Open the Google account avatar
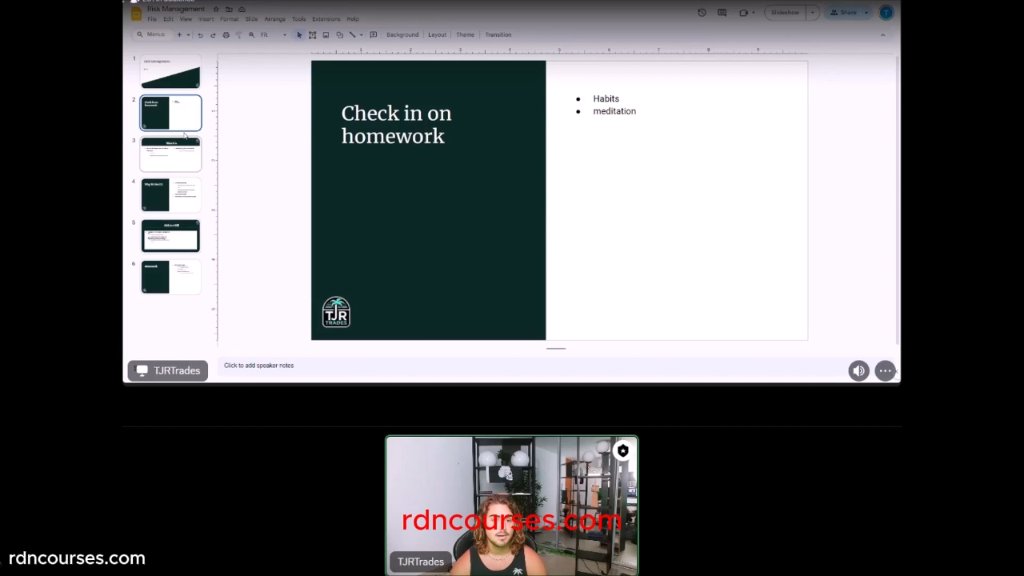 point(886,12)
